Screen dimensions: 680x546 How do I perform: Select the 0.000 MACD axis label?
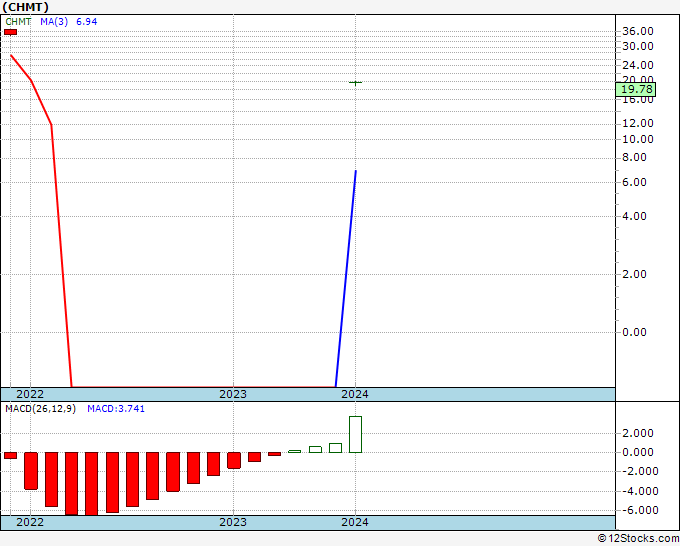(638, 452)
